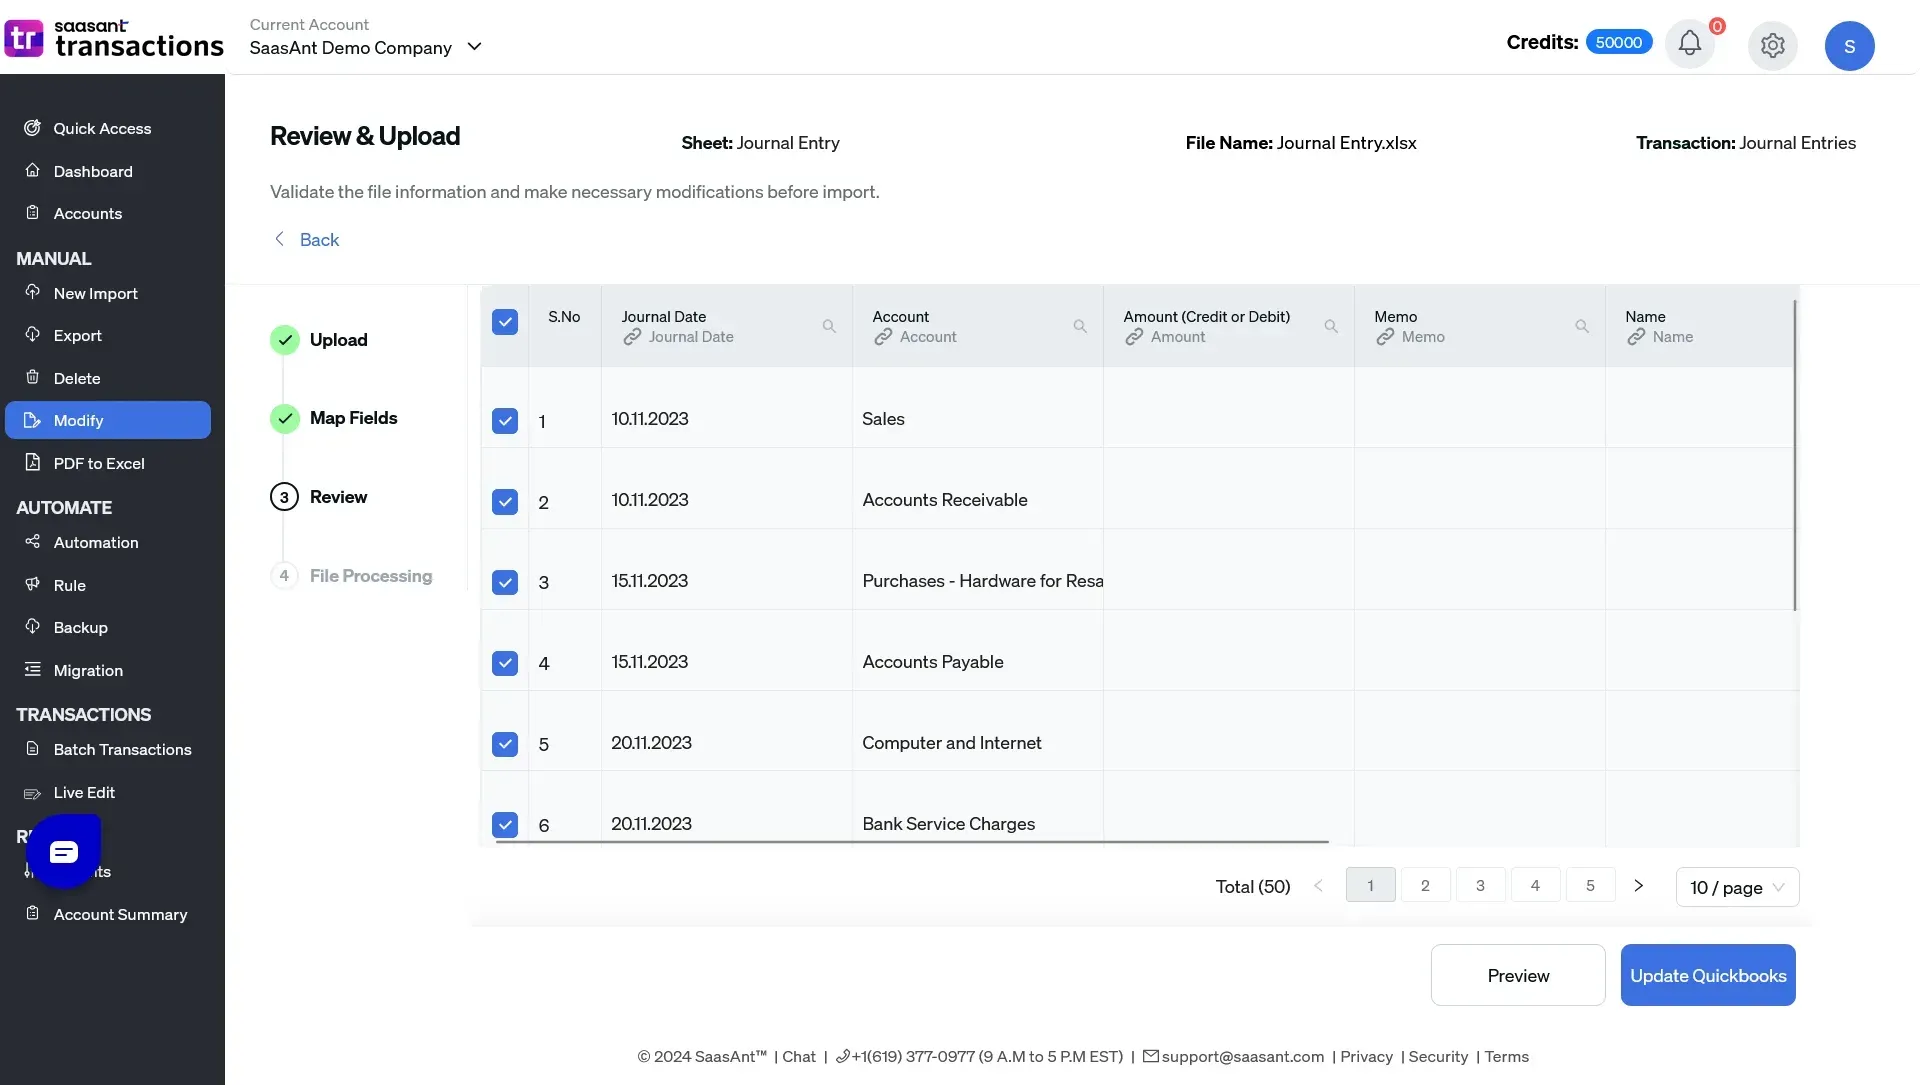Uncheck row 3 Purchases checkbox

pyautogui.click(x=505, y=582)
